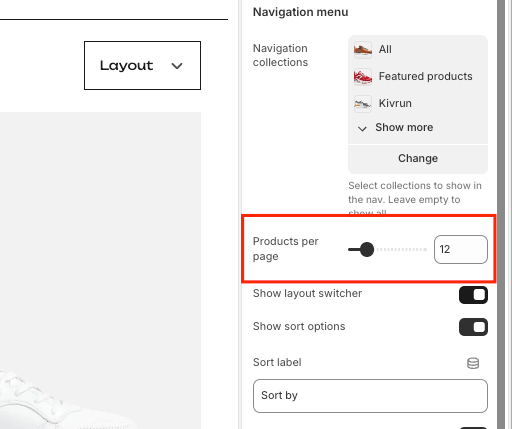Screen dimensions: 512x429
Task: Click the All collection thumbnail
Action: [x=363, y=50]
